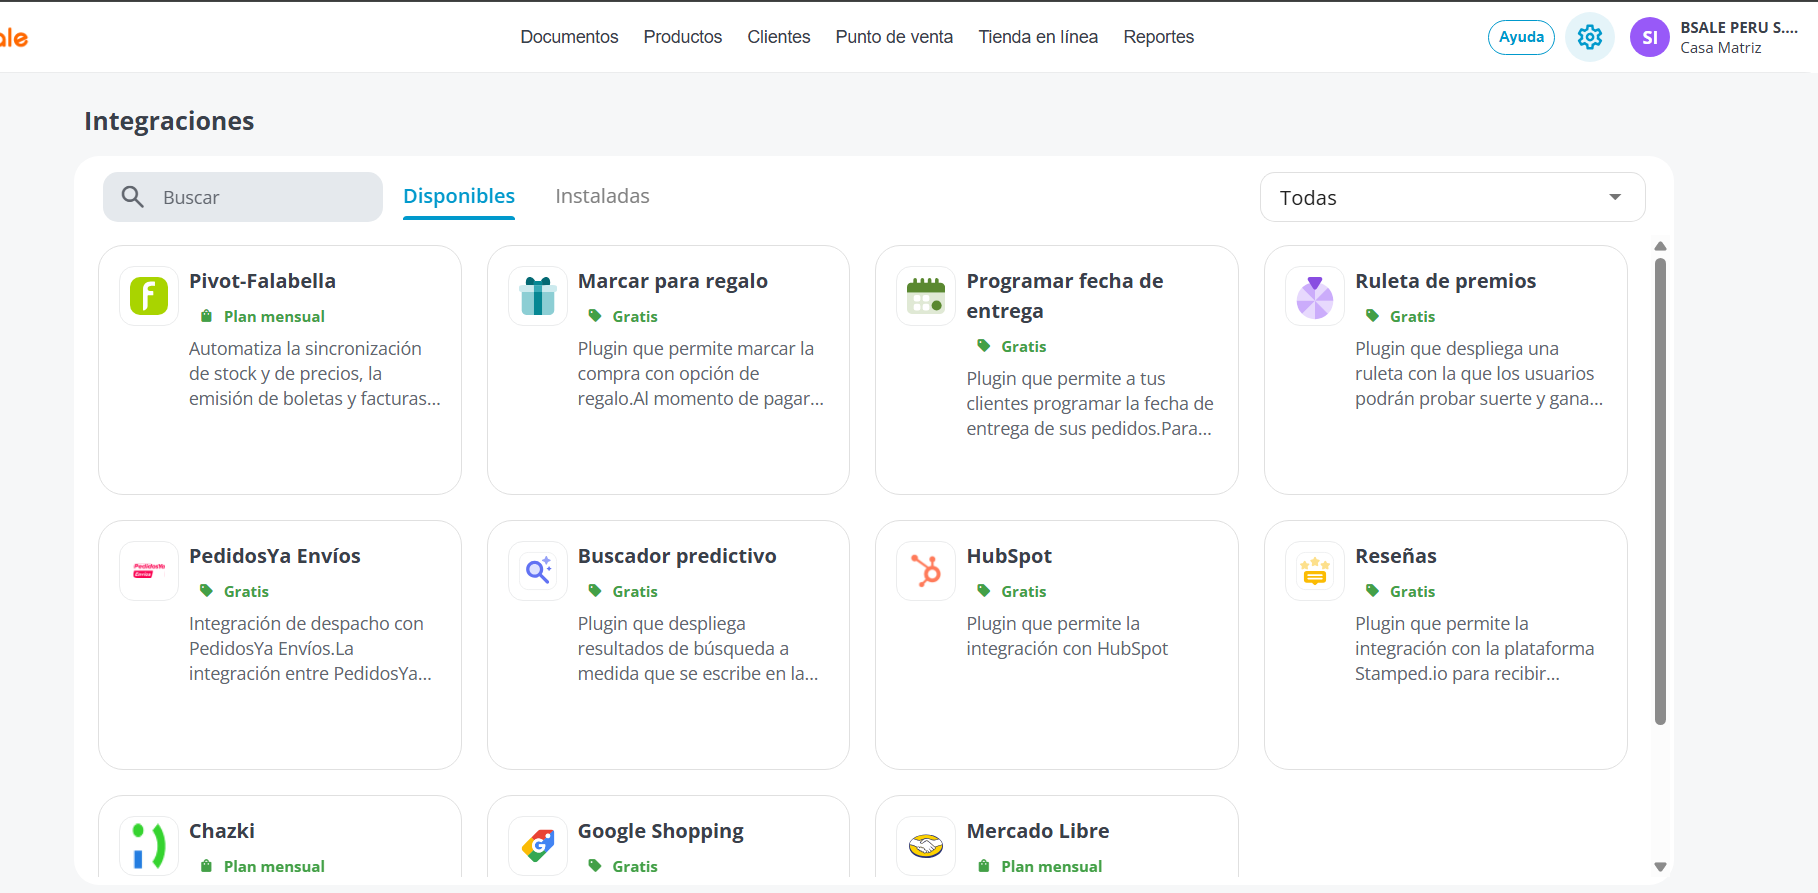Click Pivot-Falabella description text

[x=315, y=374]
